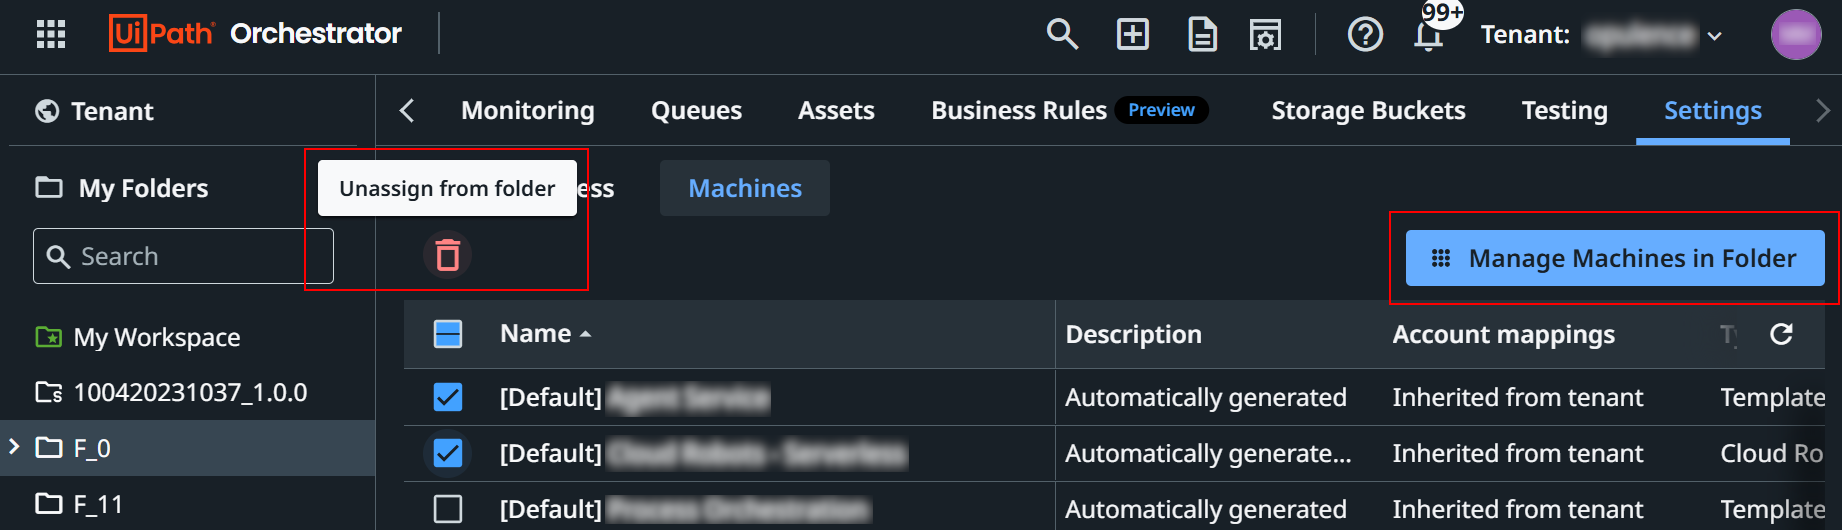Refresh the machines table
Image resolution: width=1842 pixels, height=530 pixels.
tap(1781, 334)
